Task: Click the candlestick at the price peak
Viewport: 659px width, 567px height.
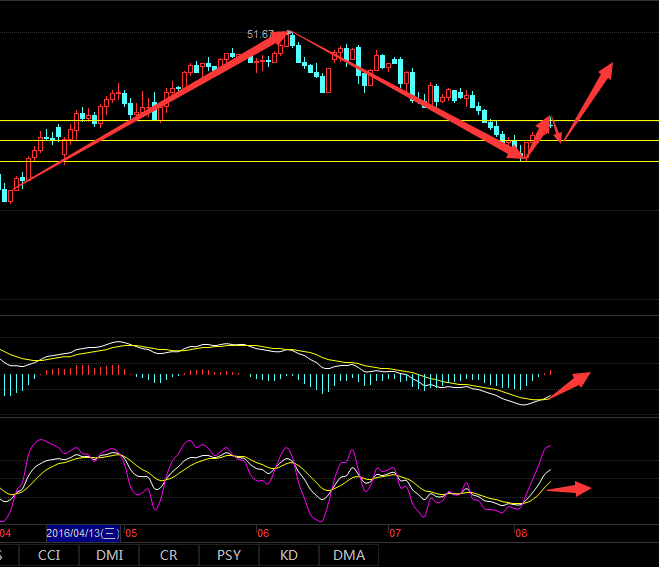Action: point(291,40)
